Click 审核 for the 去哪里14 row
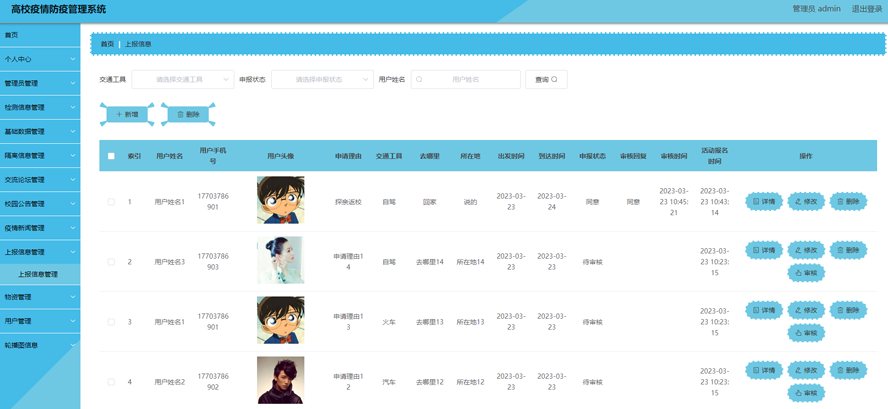 point(806,272)
